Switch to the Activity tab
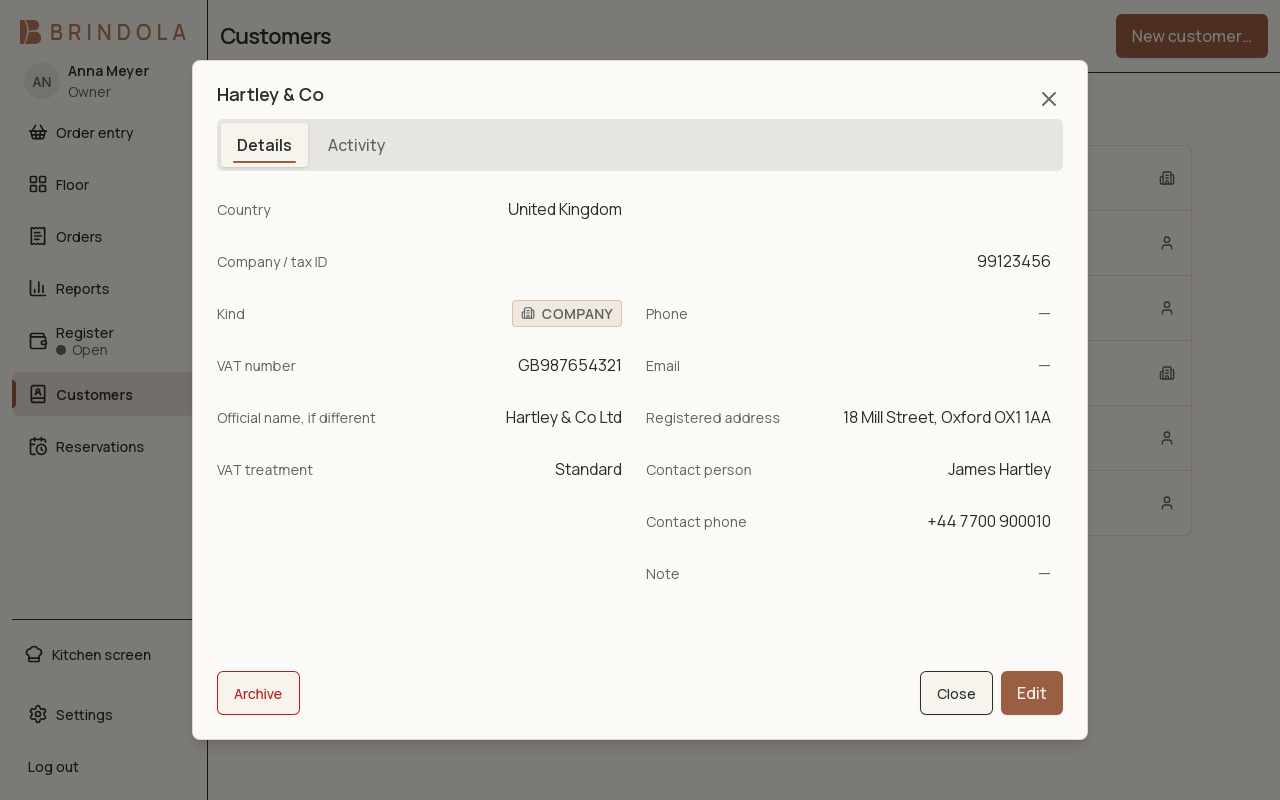This screenshot has width=1280, height=800. point(356,145)
